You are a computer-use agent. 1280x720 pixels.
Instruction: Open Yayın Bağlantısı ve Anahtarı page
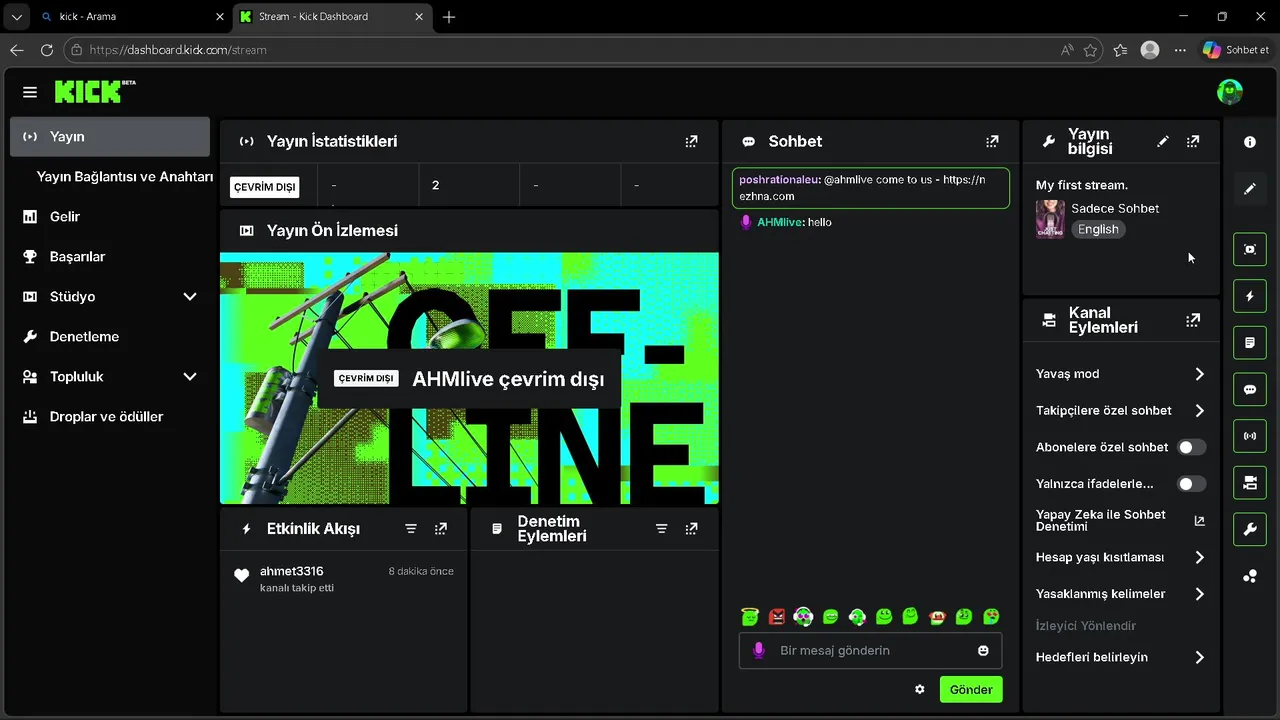coord(125,176)
